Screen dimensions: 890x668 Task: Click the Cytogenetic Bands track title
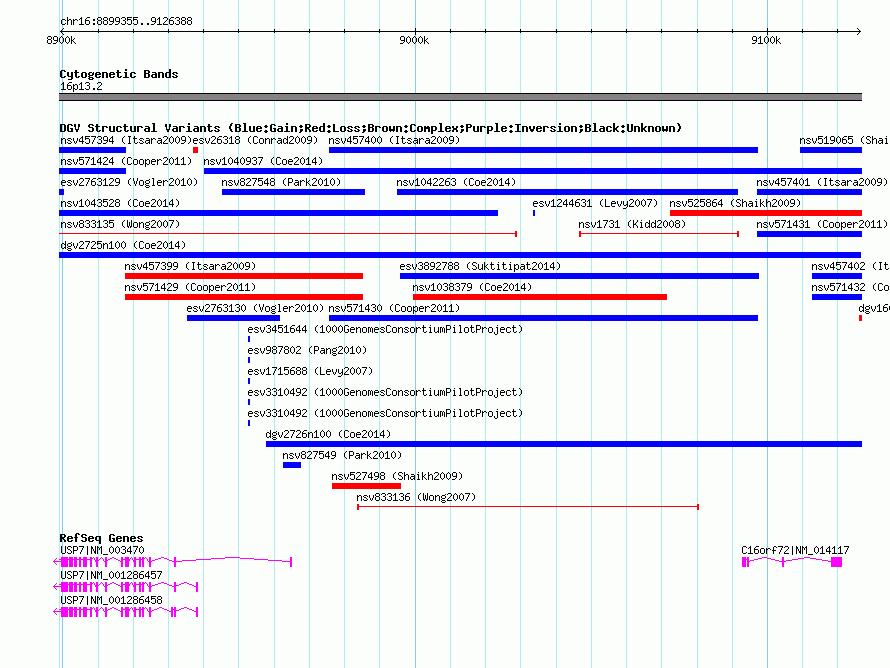tap(119, 74)
